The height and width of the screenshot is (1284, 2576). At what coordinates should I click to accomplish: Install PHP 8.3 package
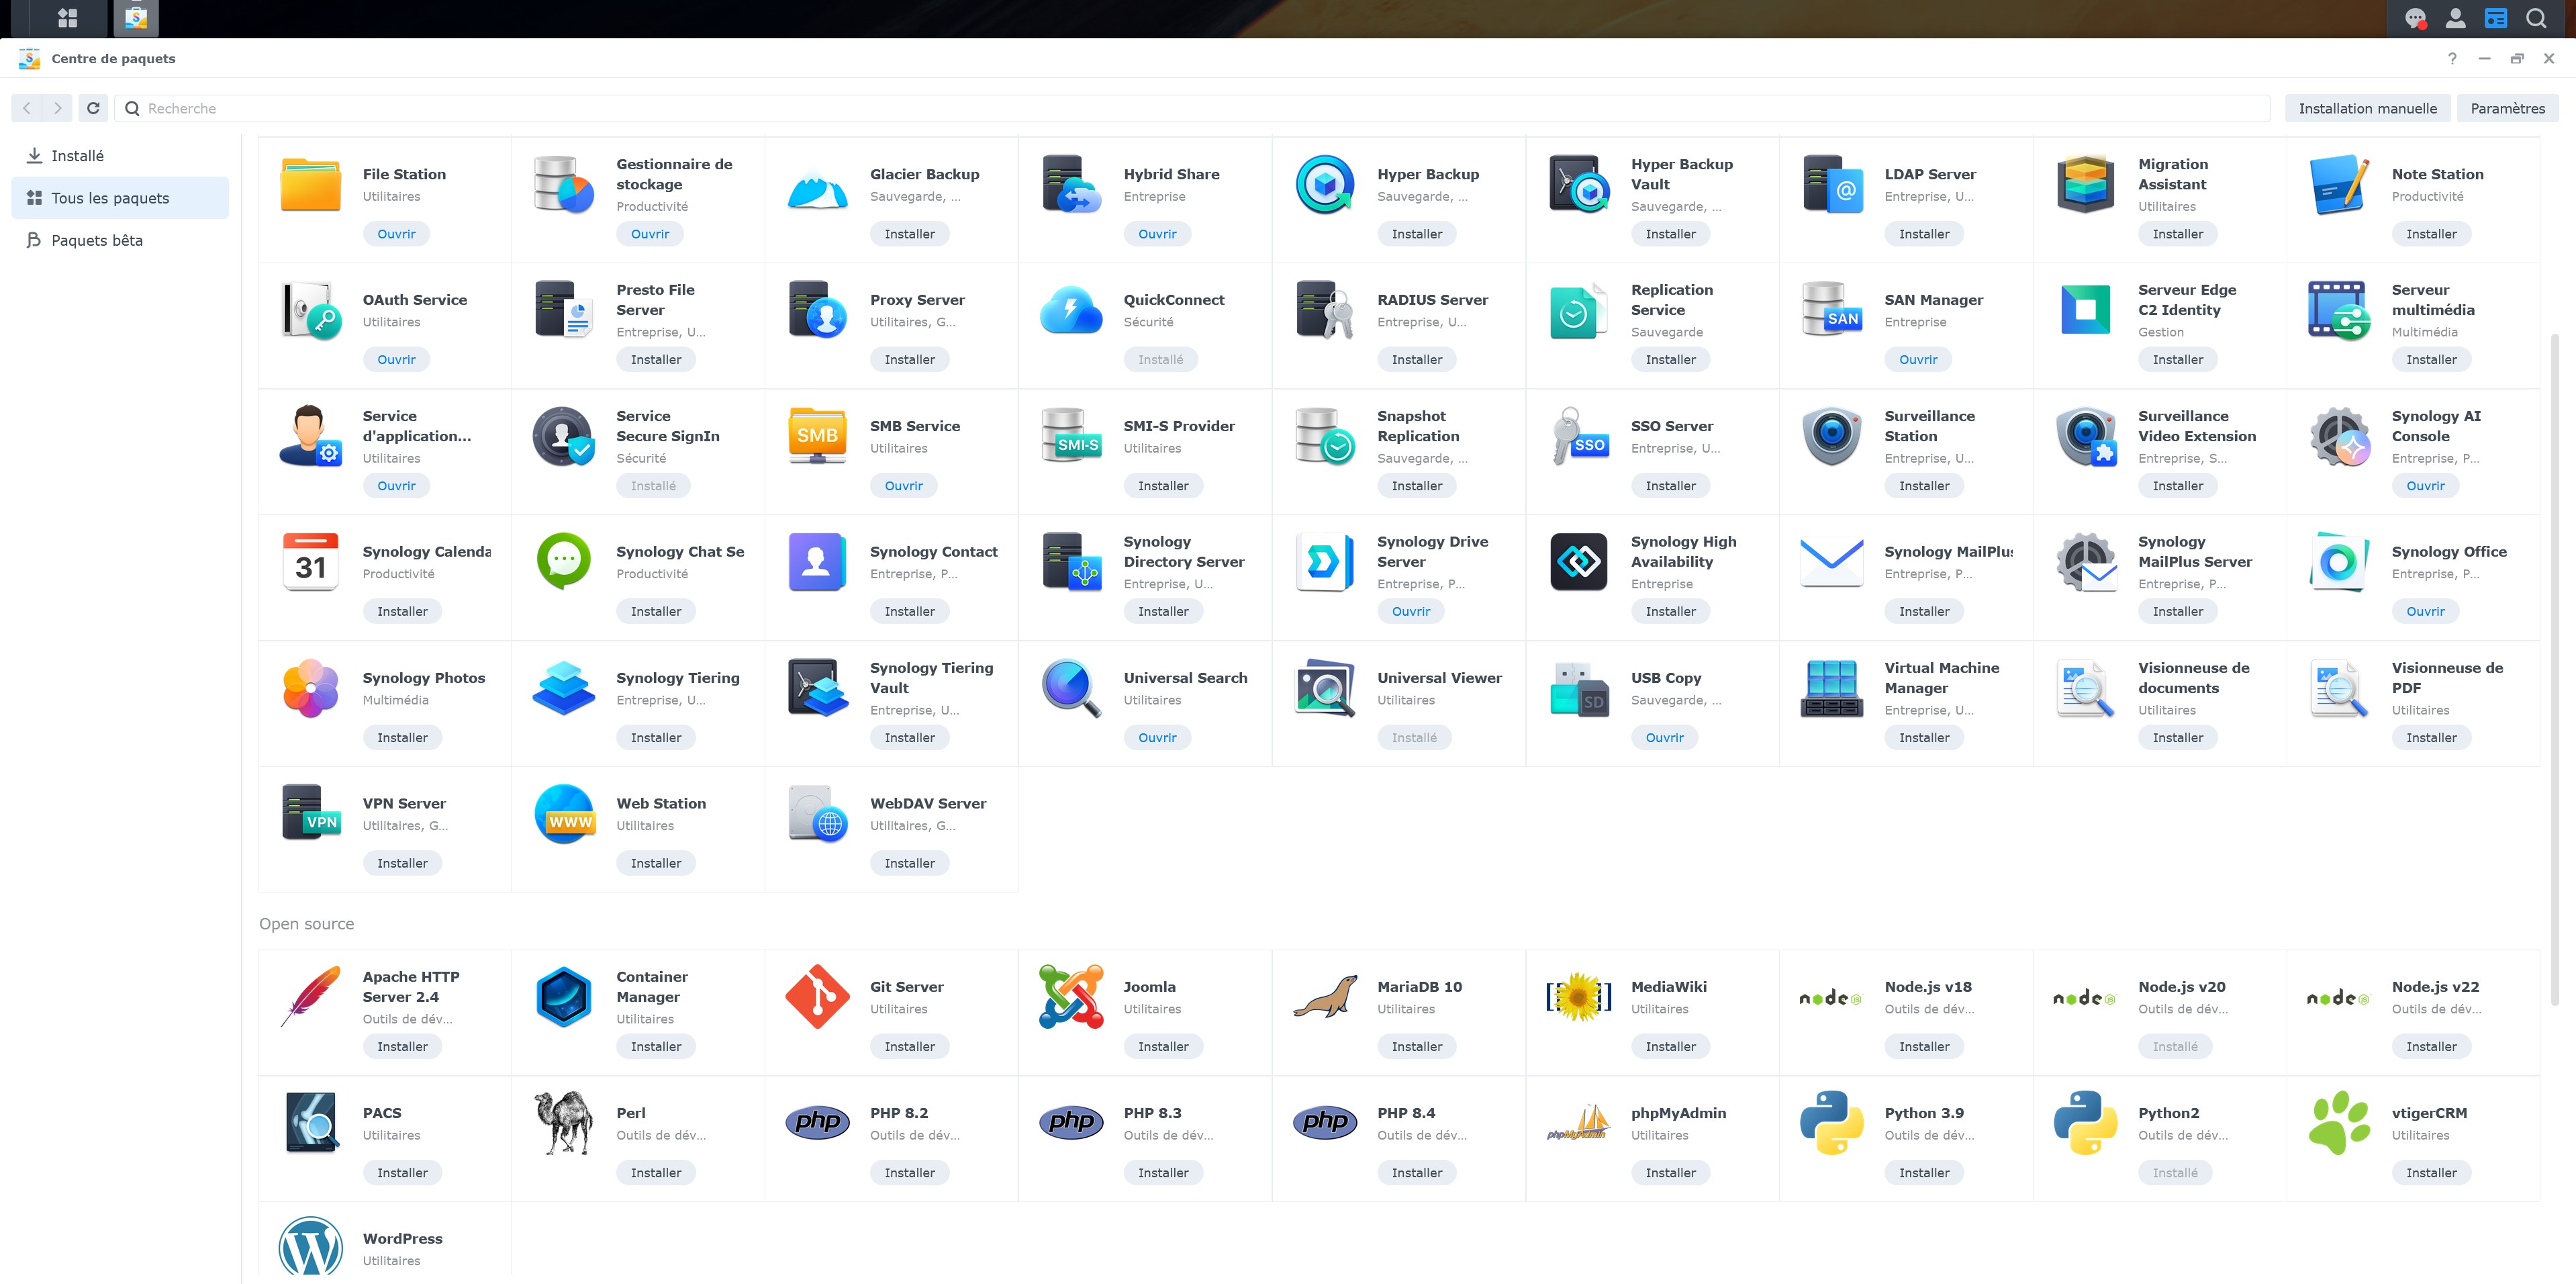pos(1163,1172)
